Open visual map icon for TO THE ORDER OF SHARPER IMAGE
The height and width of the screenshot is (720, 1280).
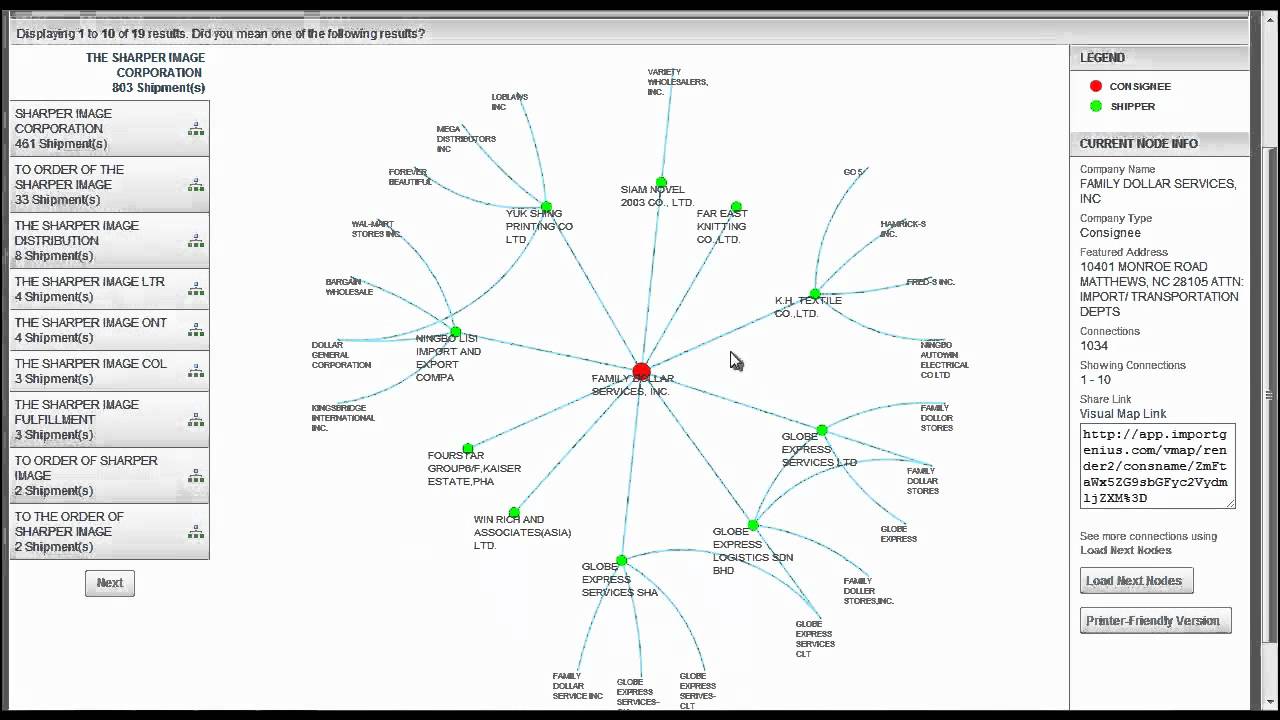click(196, 532)
